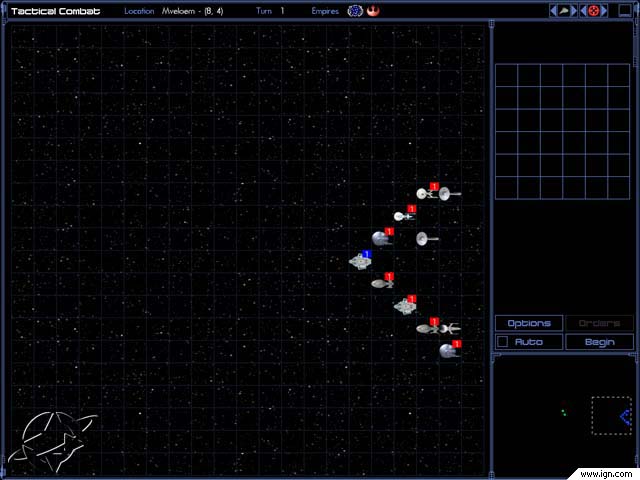640x480 pixels.
Task: Select the blue-flagged ship on the grid
Action: [x=359, y=261]
